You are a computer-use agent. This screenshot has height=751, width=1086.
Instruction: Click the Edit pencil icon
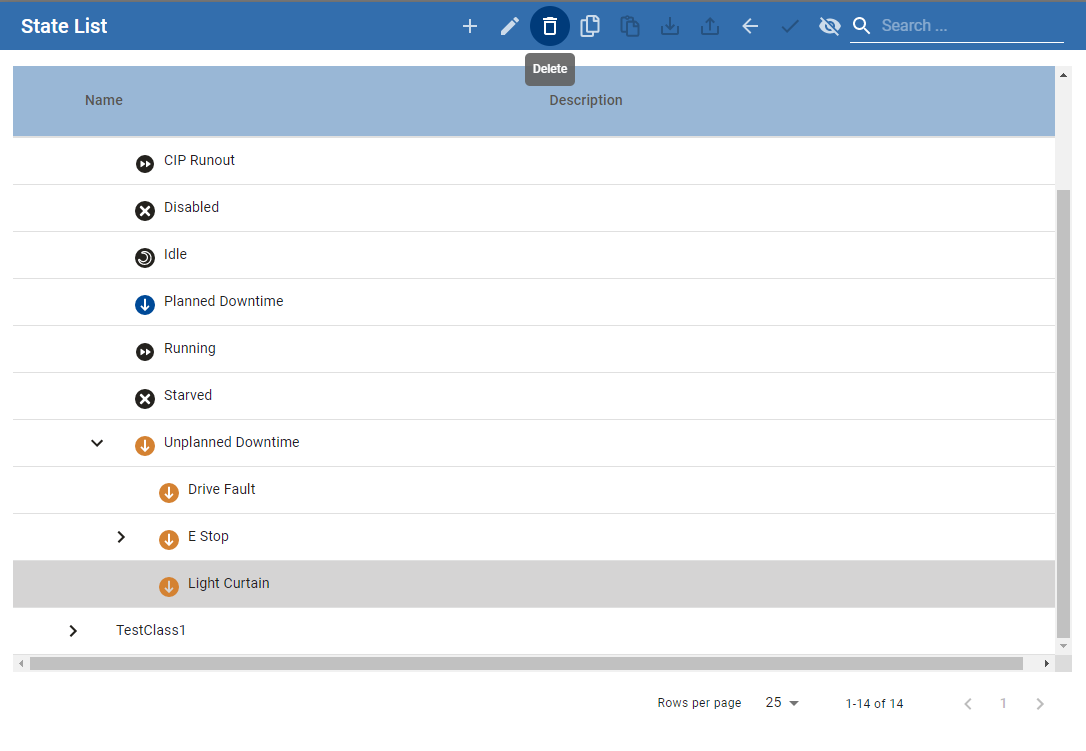pyautogui.click(x=510, y=26)
